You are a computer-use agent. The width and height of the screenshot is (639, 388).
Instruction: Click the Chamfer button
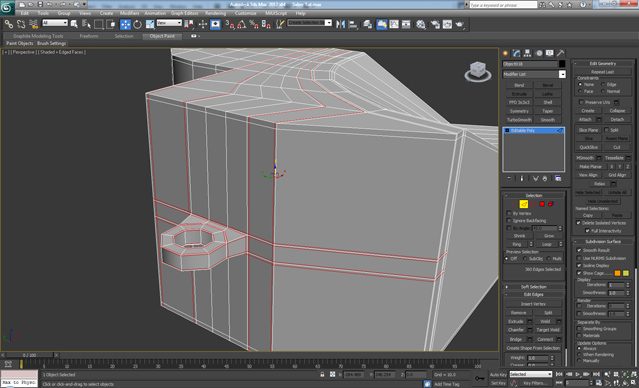[x=516, y=330]
